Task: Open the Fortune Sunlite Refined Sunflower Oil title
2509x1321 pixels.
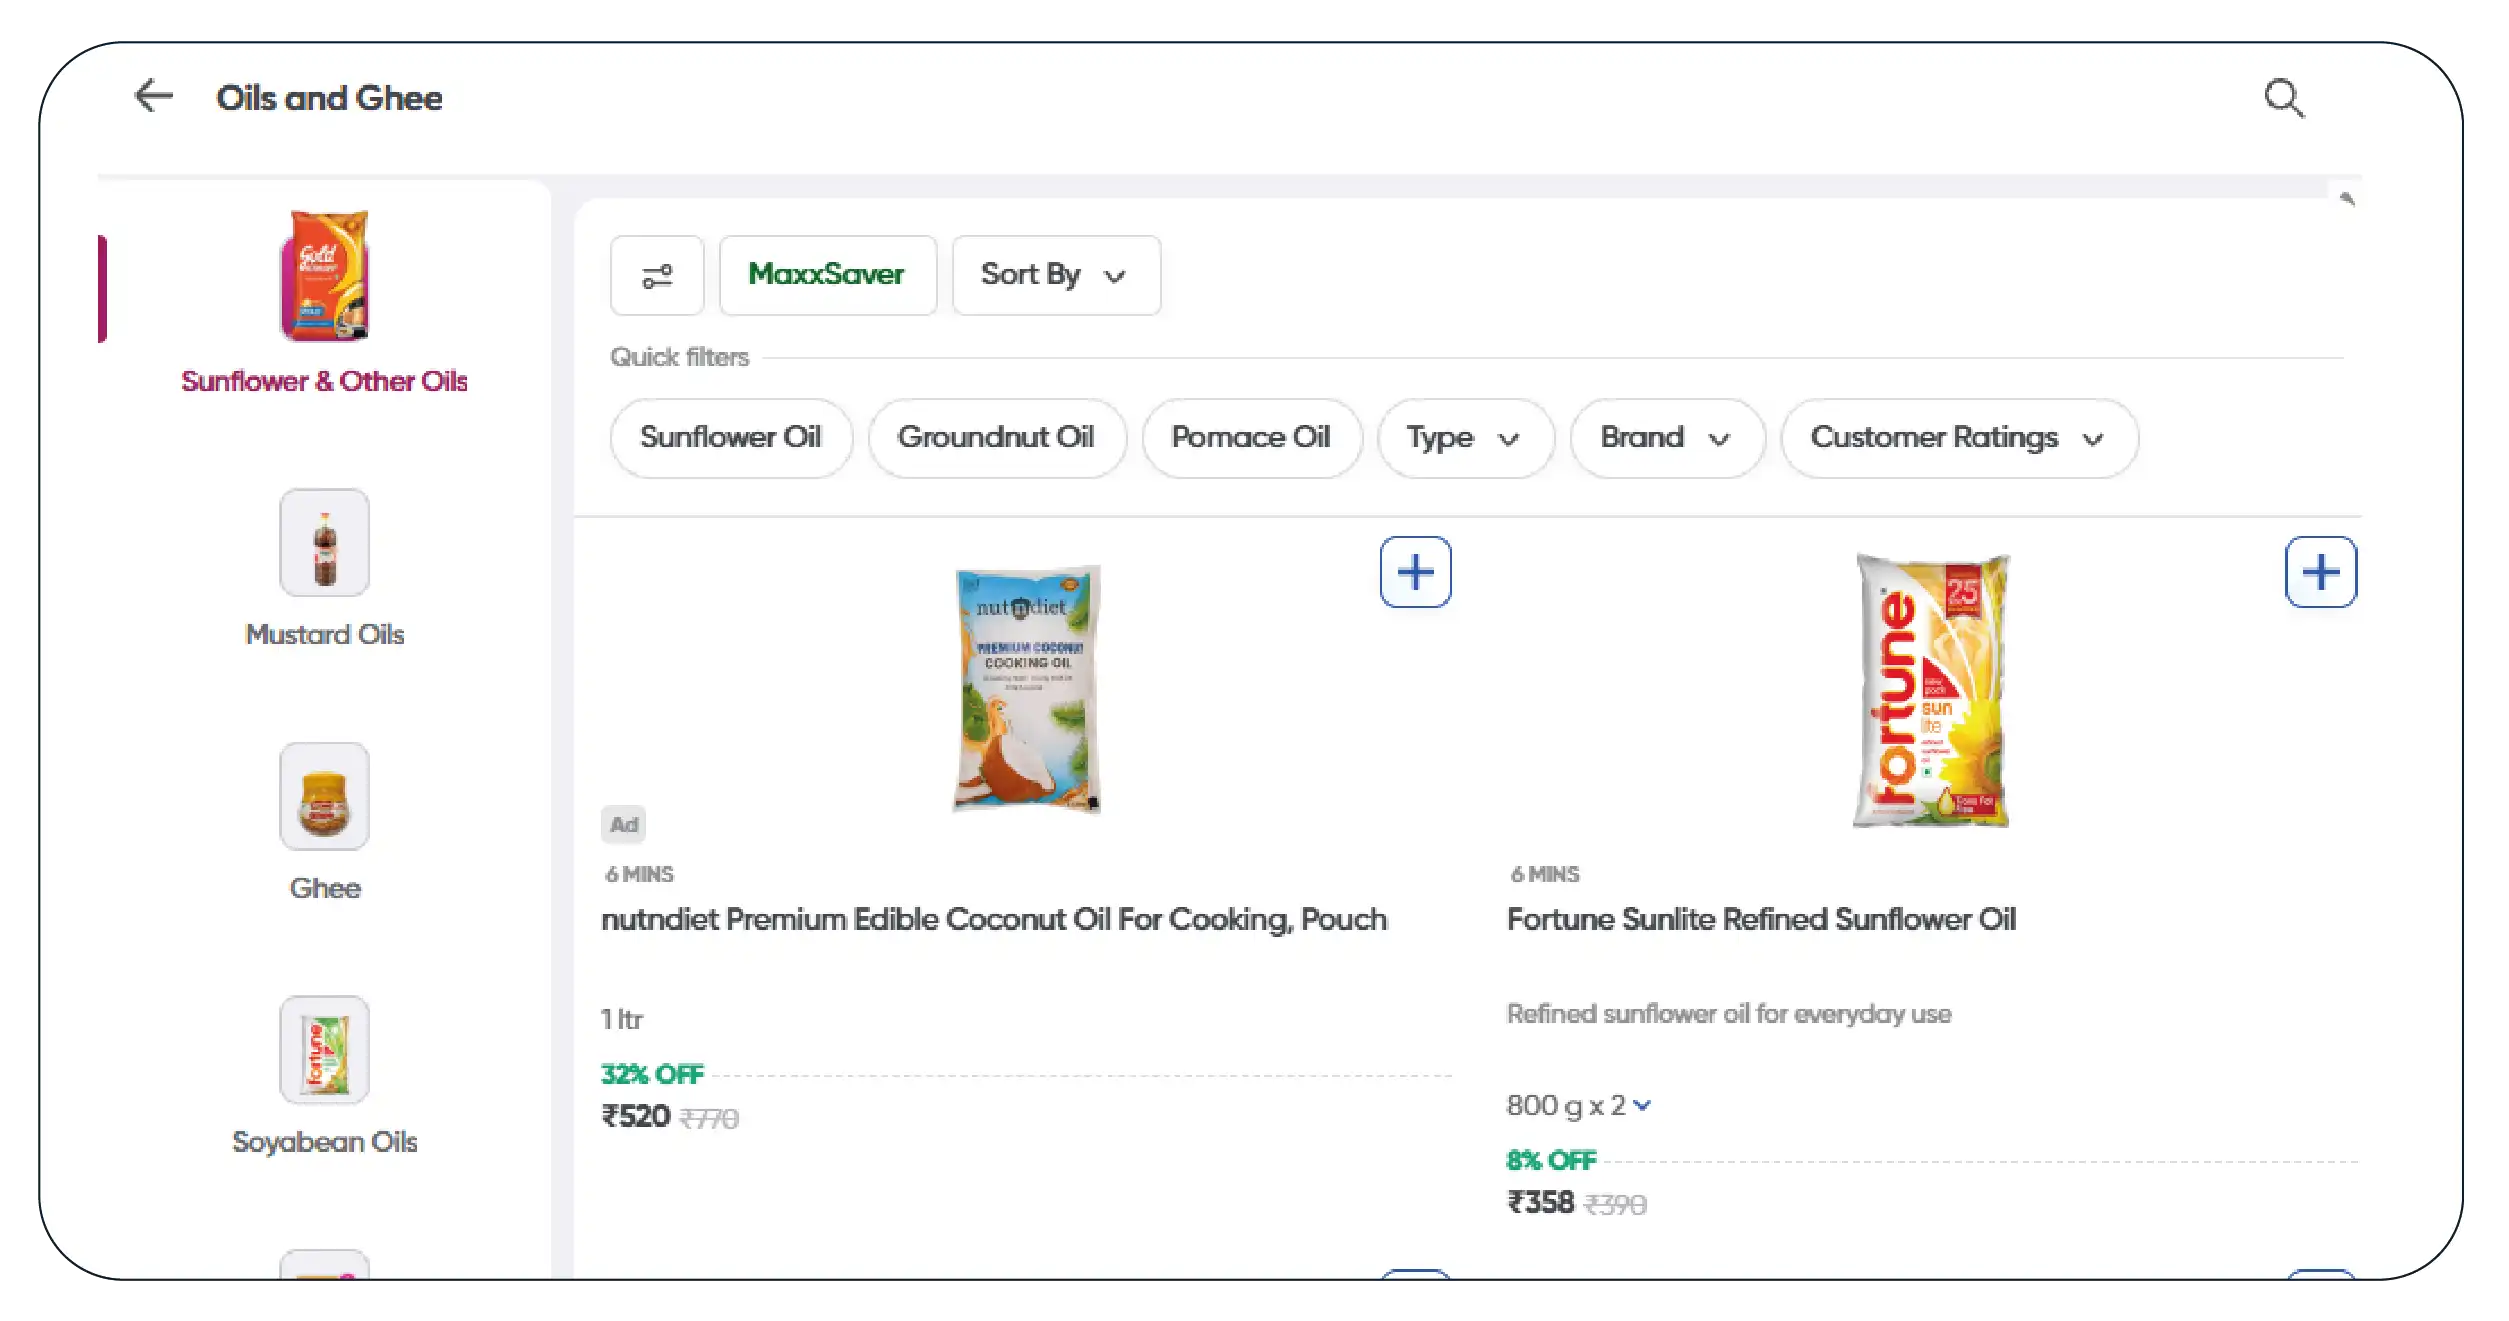Action: 1761,919
